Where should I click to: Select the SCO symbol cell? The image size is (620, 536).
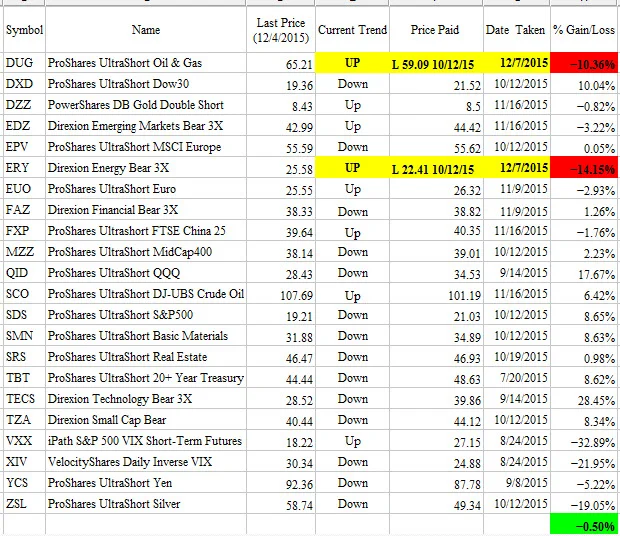tap(24, 293)
